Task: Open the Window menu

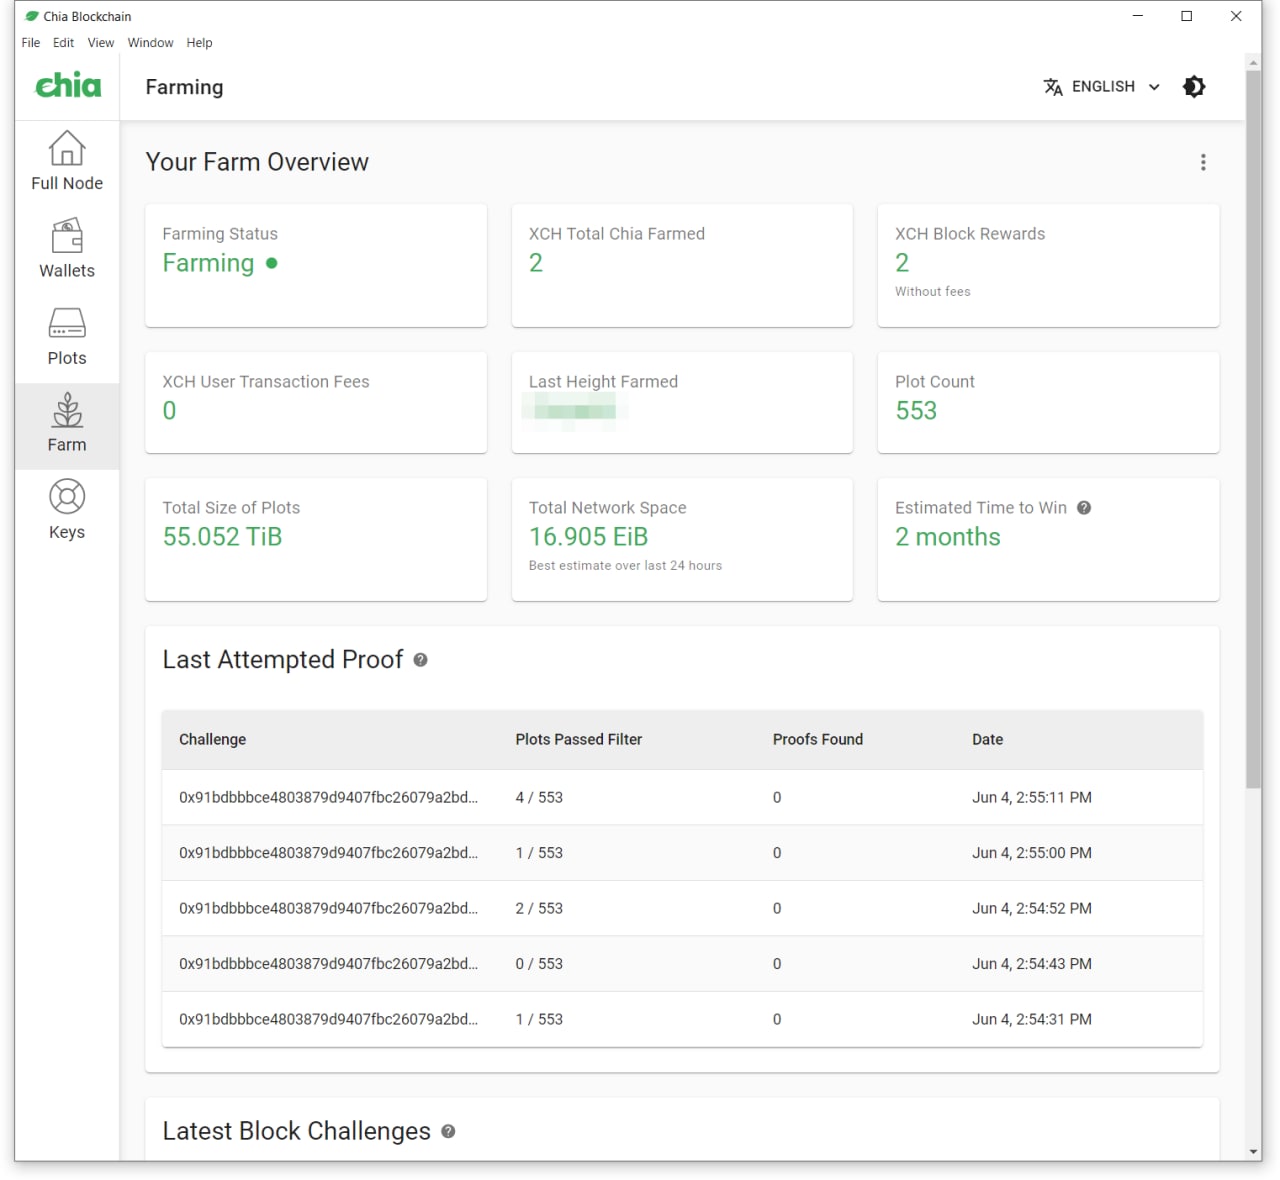Action: (150, 43)
